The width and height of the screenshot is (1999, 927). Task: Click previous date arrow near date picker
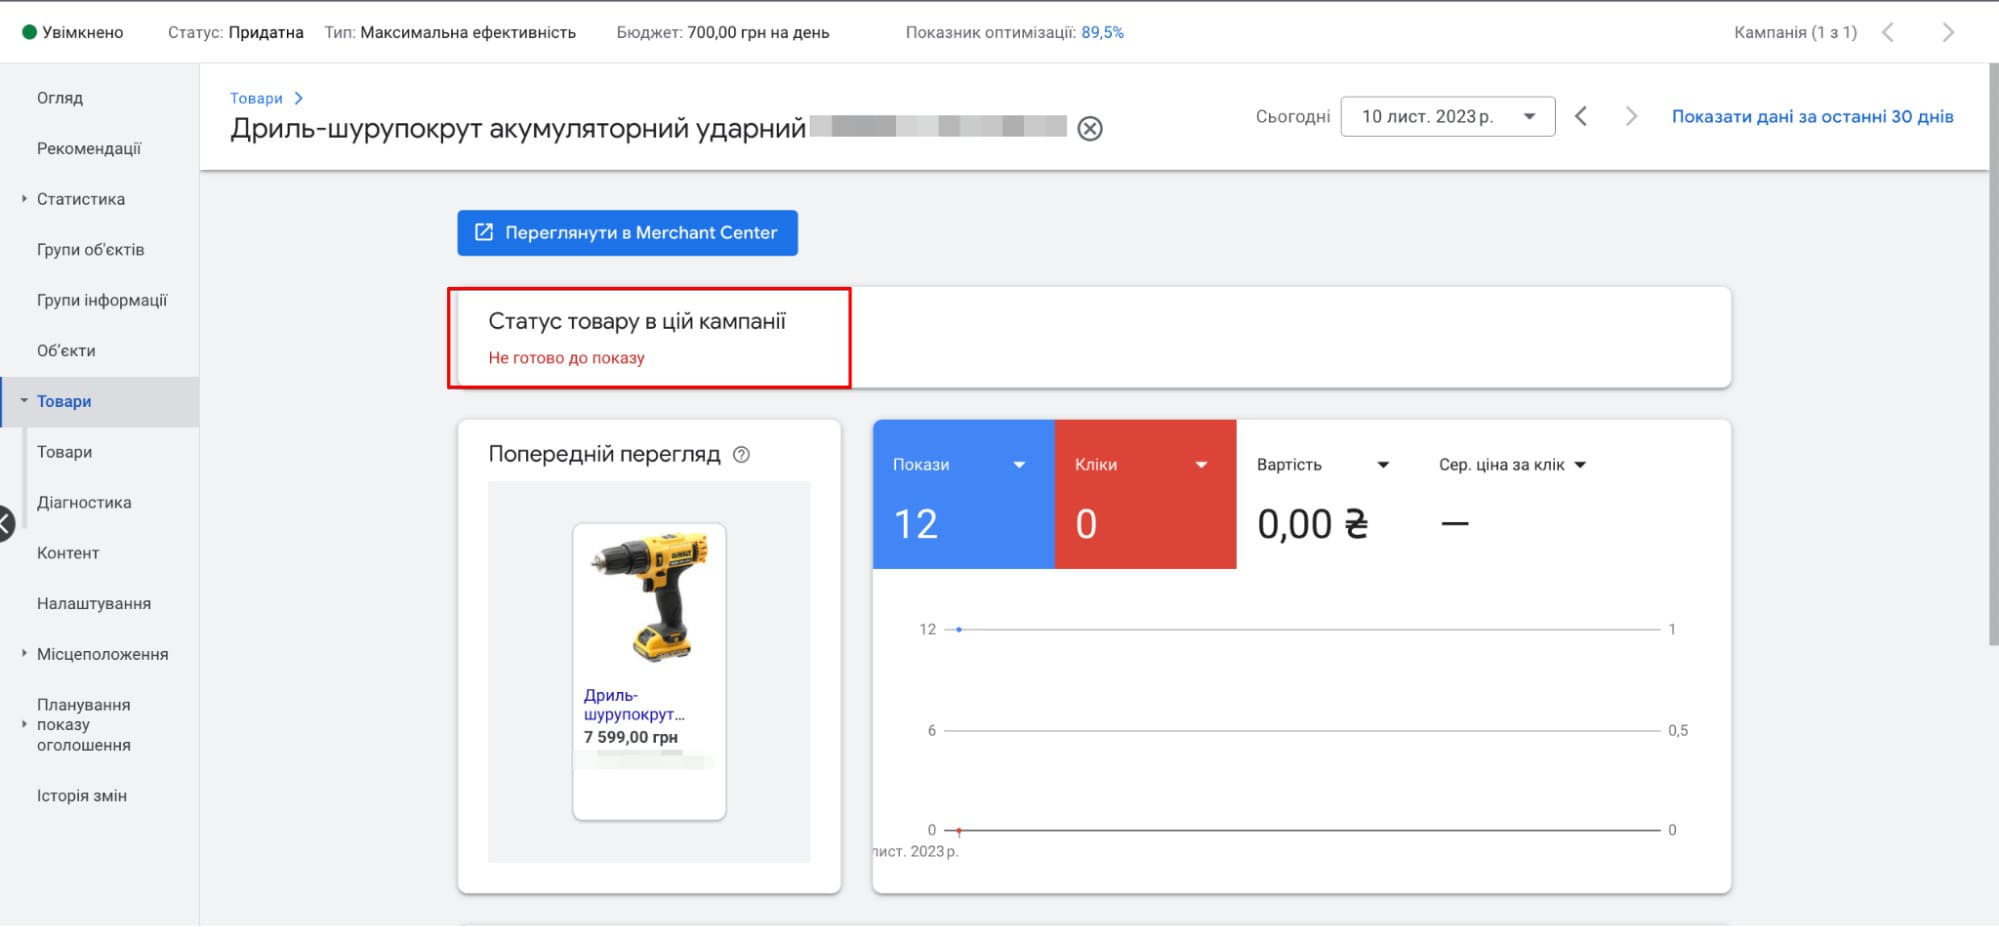tap(1583, 116)
